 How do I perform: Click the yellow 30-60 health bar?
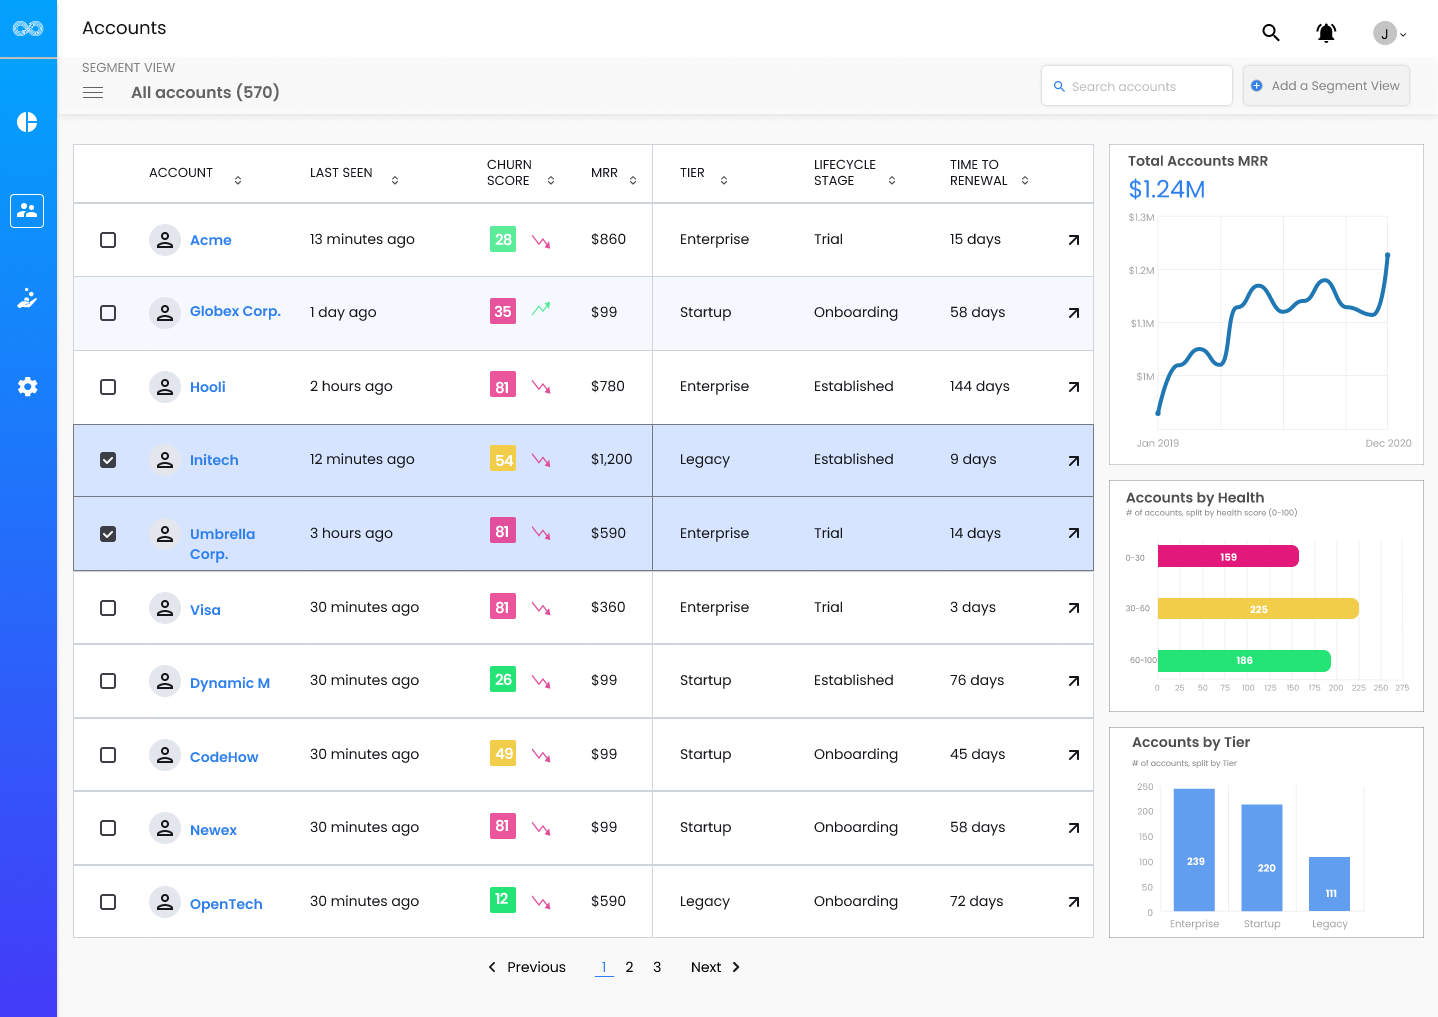[1258, 608]
